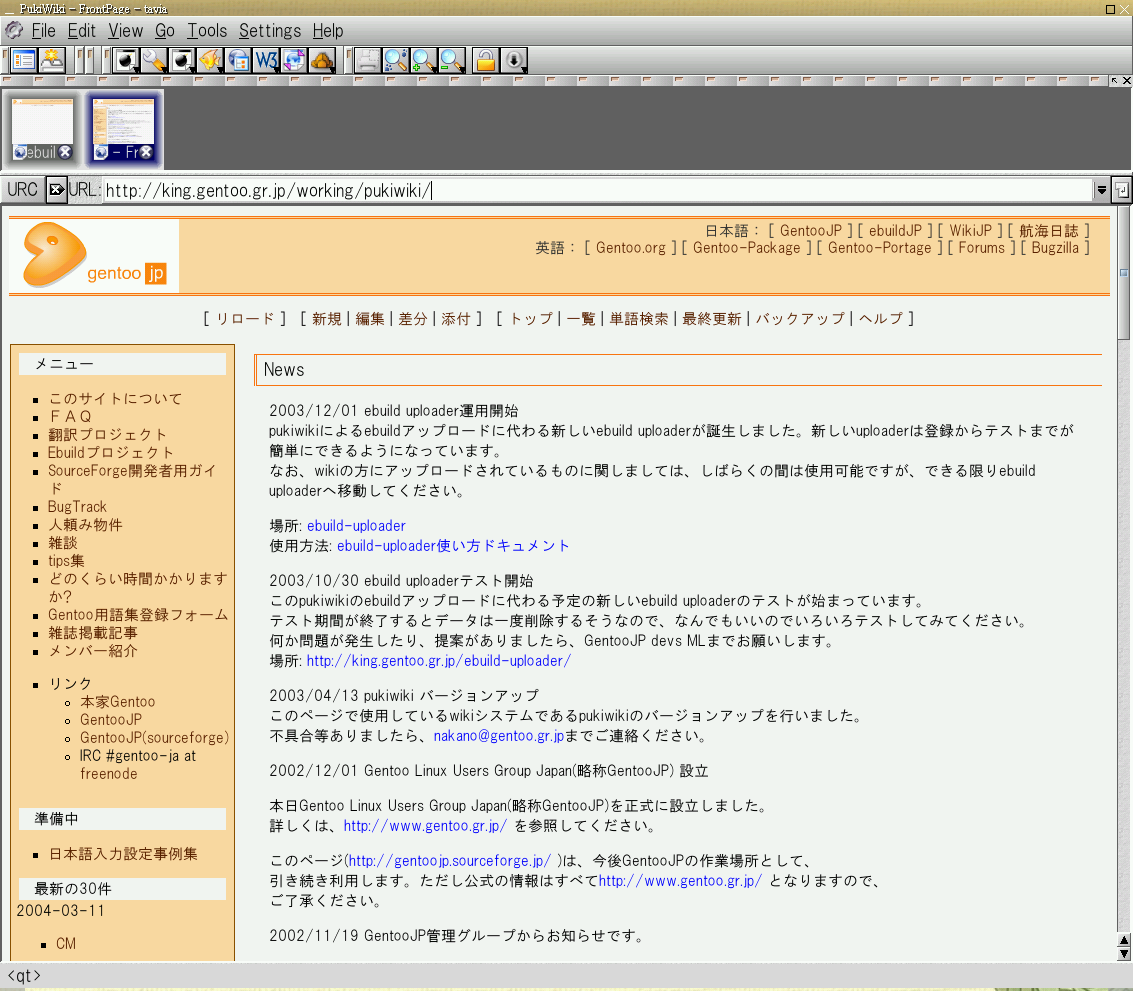Click the scrollbar down arrow
The image size is (1133, 991).
[1124, 954]
